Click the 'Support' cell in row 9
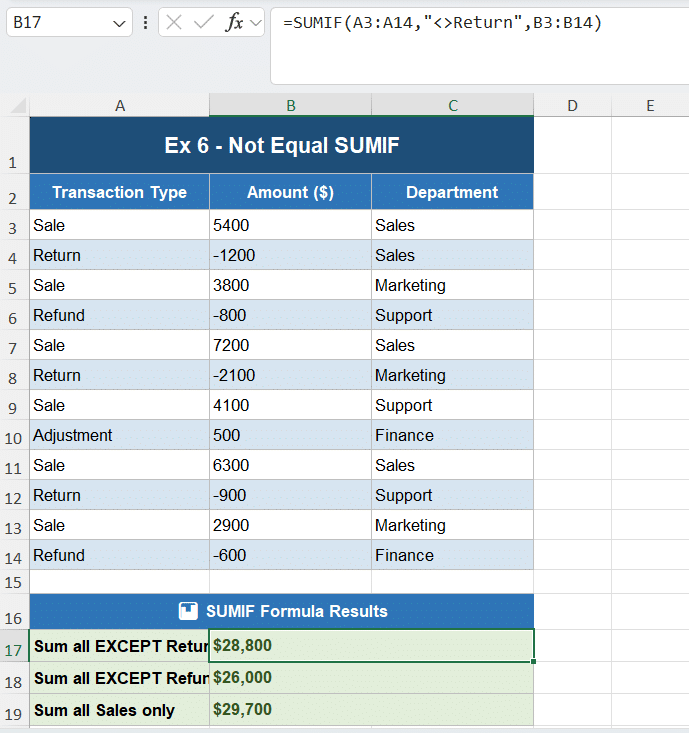689x733 pixels. pyautogui.click(x=452, y=405)
